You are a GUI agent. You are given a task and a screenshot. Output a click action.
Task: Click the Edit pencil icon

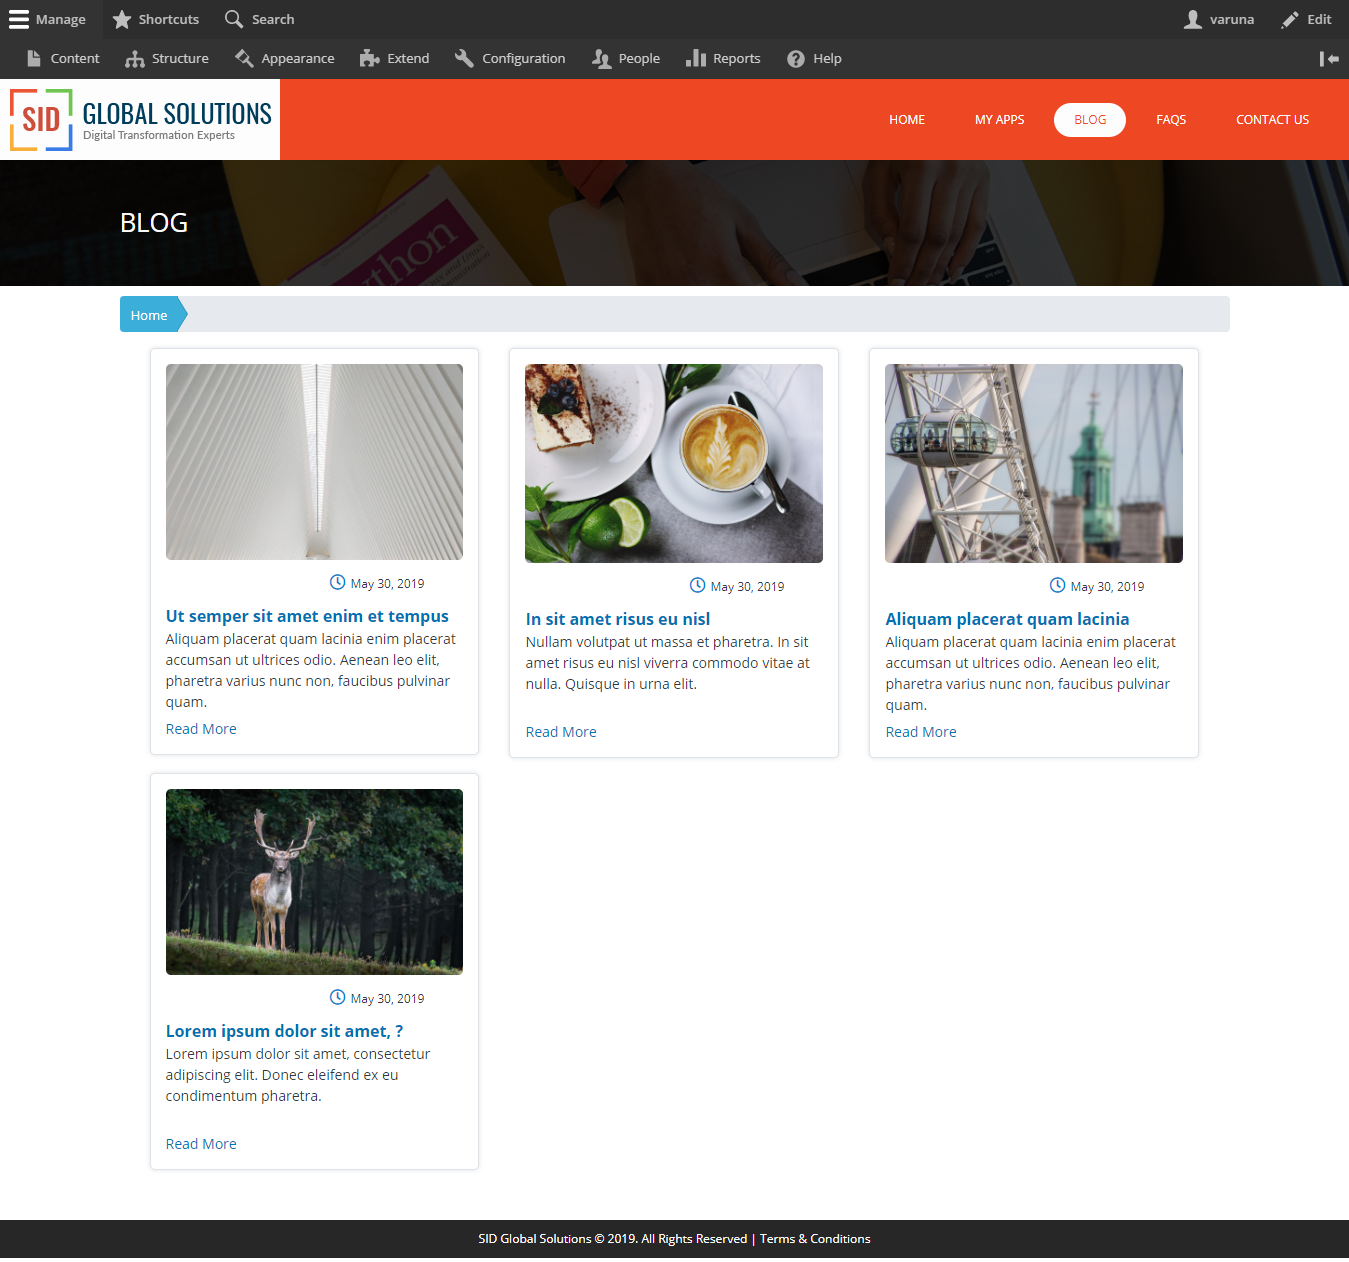(x=1287, y=19)
